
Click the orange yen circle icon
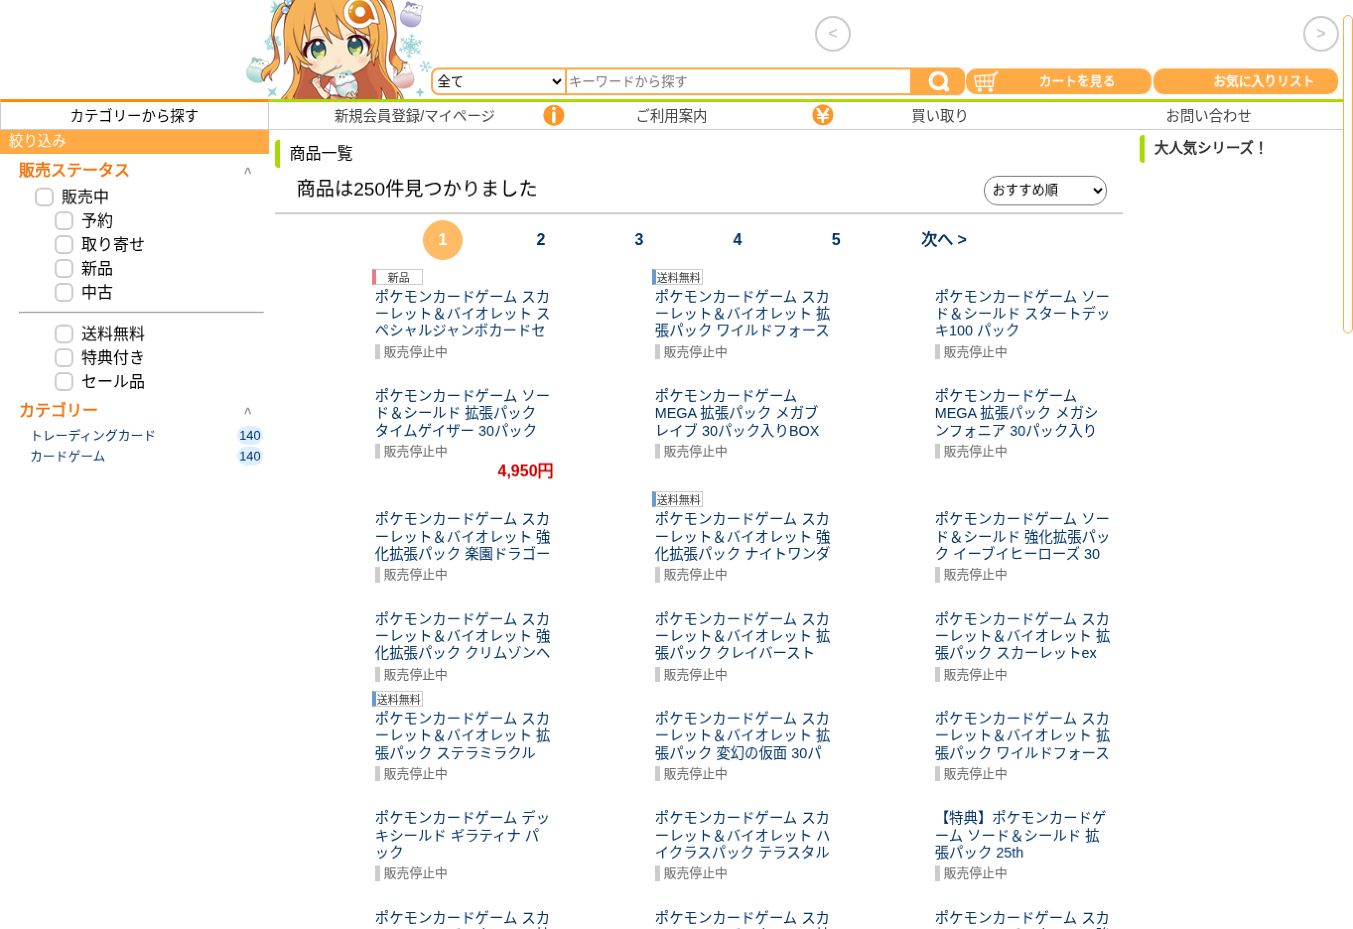pyautogui.click(x=822, y=115)
